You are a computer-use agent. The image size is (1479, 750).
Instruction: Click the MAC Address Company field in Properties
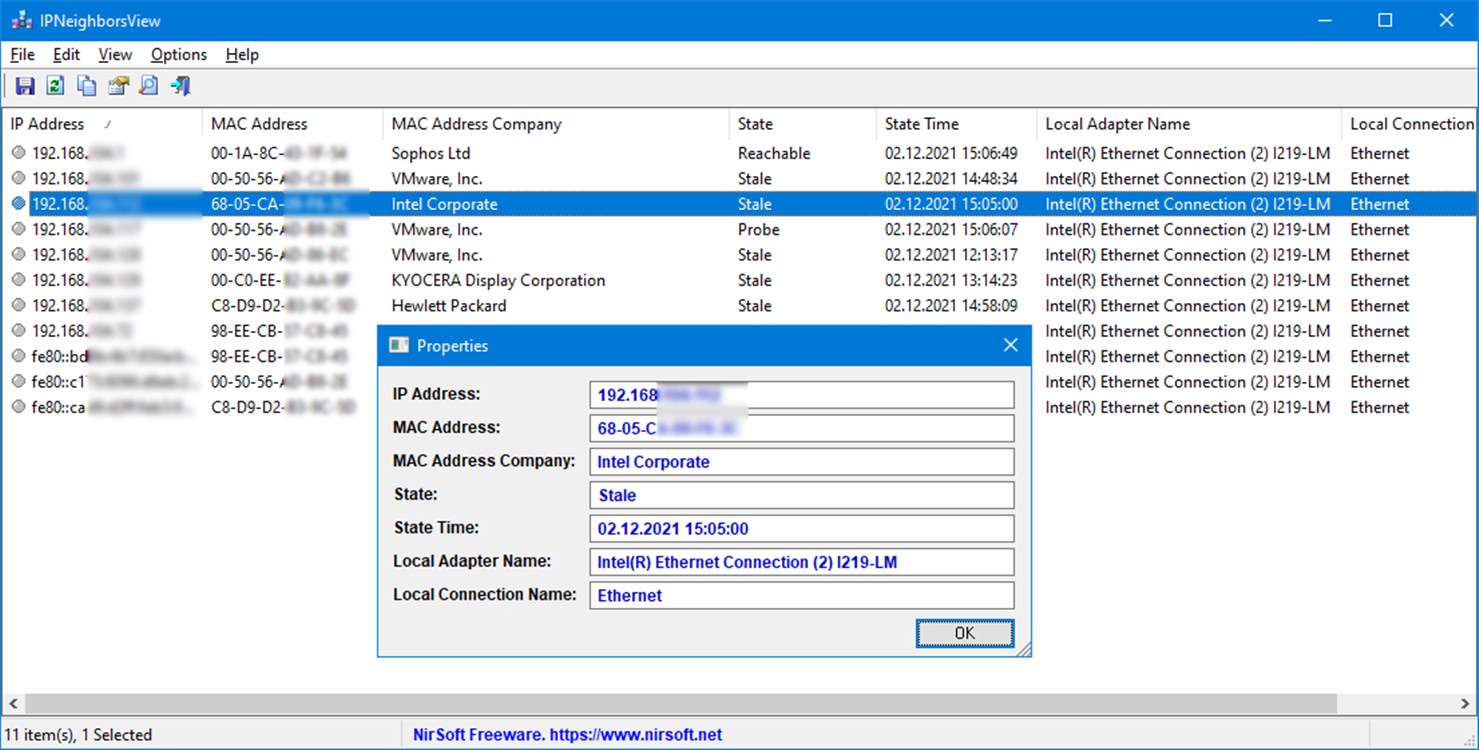click(x=802, y=462)
